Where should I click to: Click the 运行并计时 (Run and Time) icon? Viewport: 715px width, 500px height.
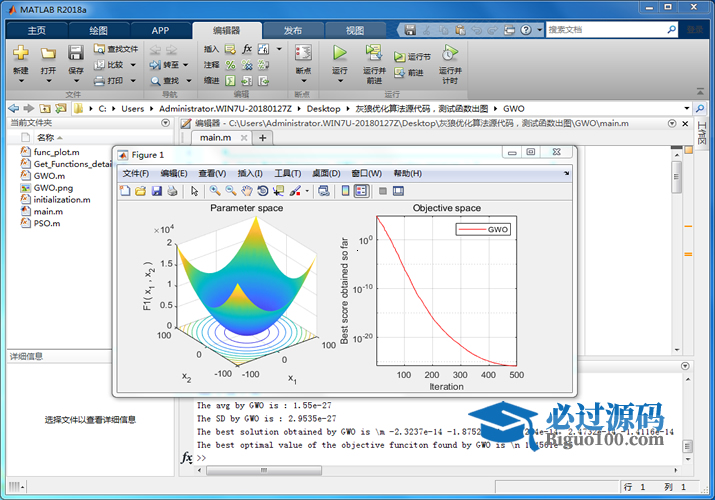450,53
